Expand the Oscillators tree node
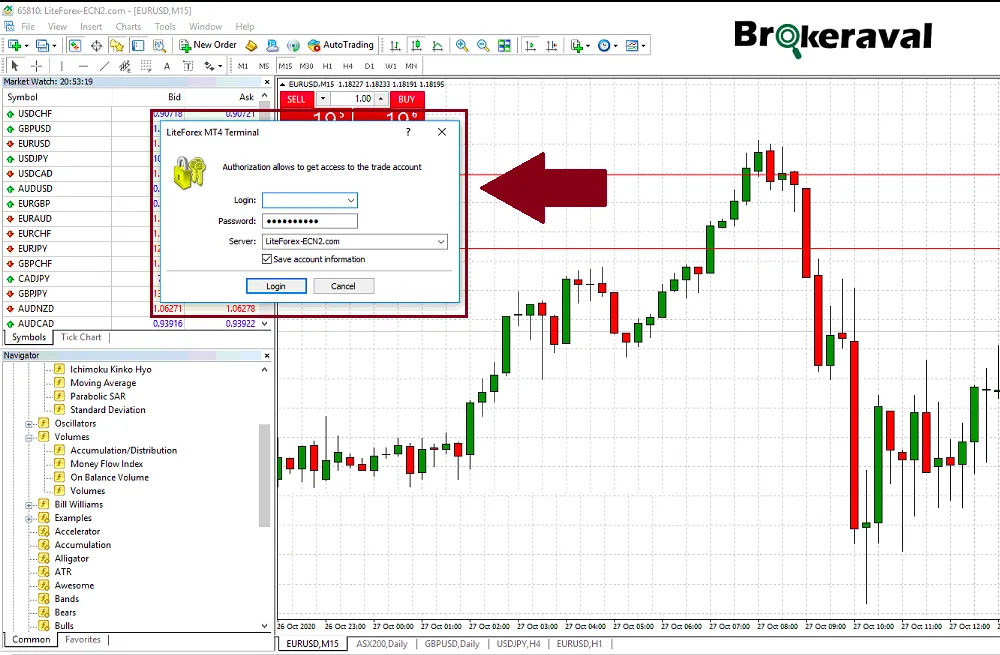 30,424
